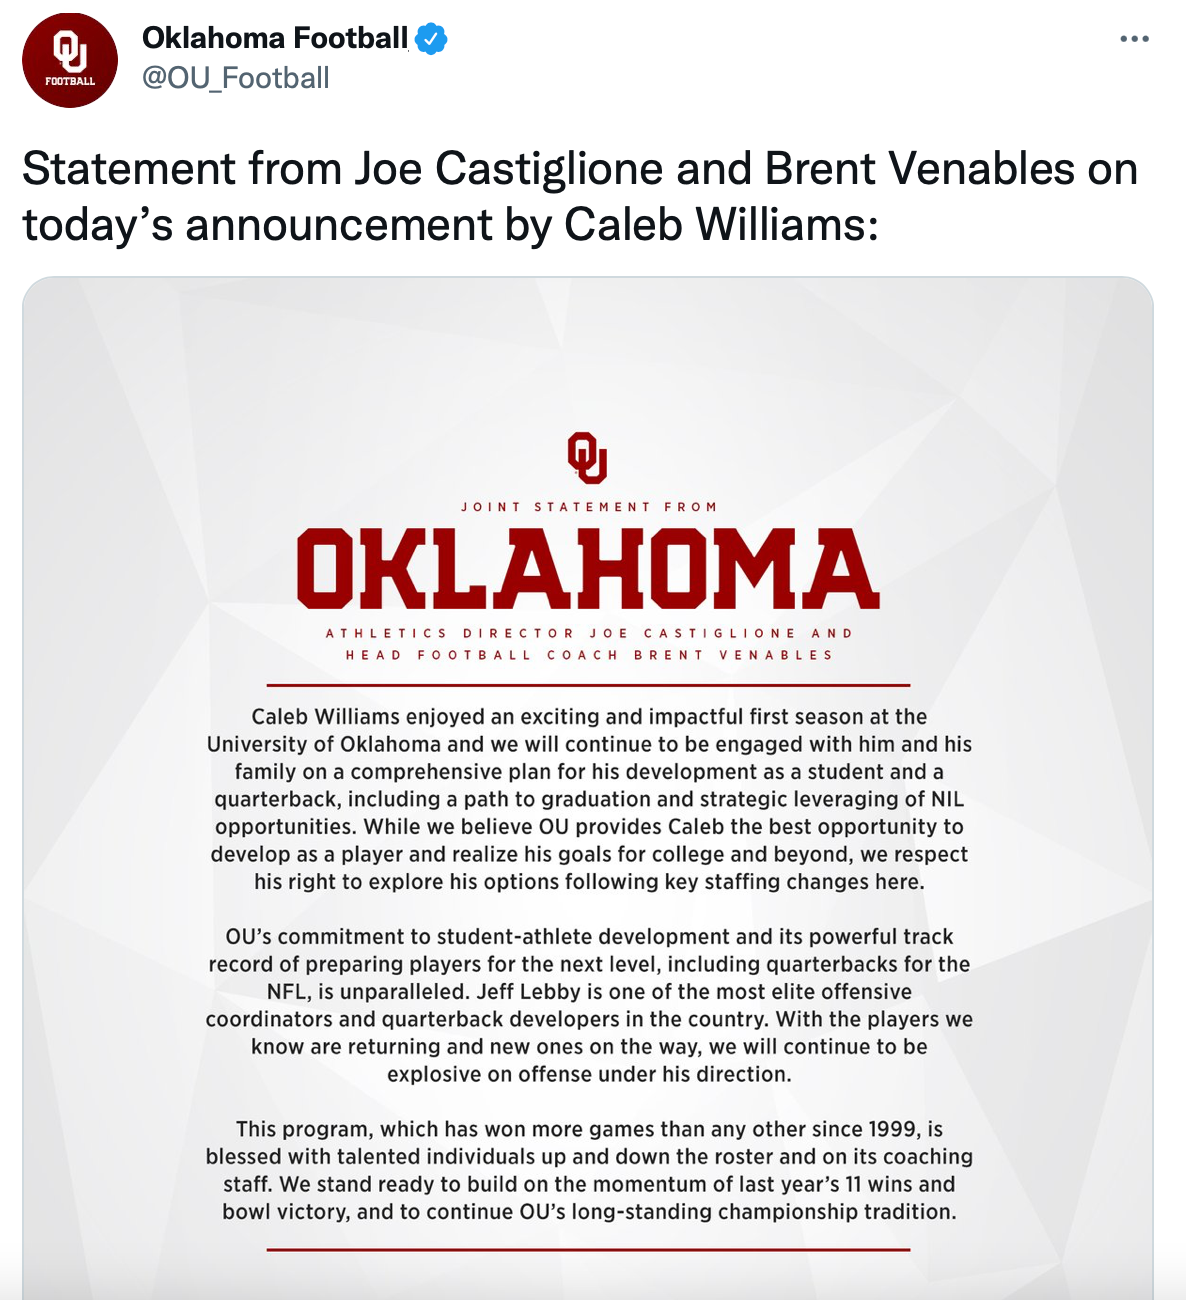Click the line starting "OU's commitment to student-athlete"
The image size is (1186, 1300).
pyautogui.click(x=589, y=937)
